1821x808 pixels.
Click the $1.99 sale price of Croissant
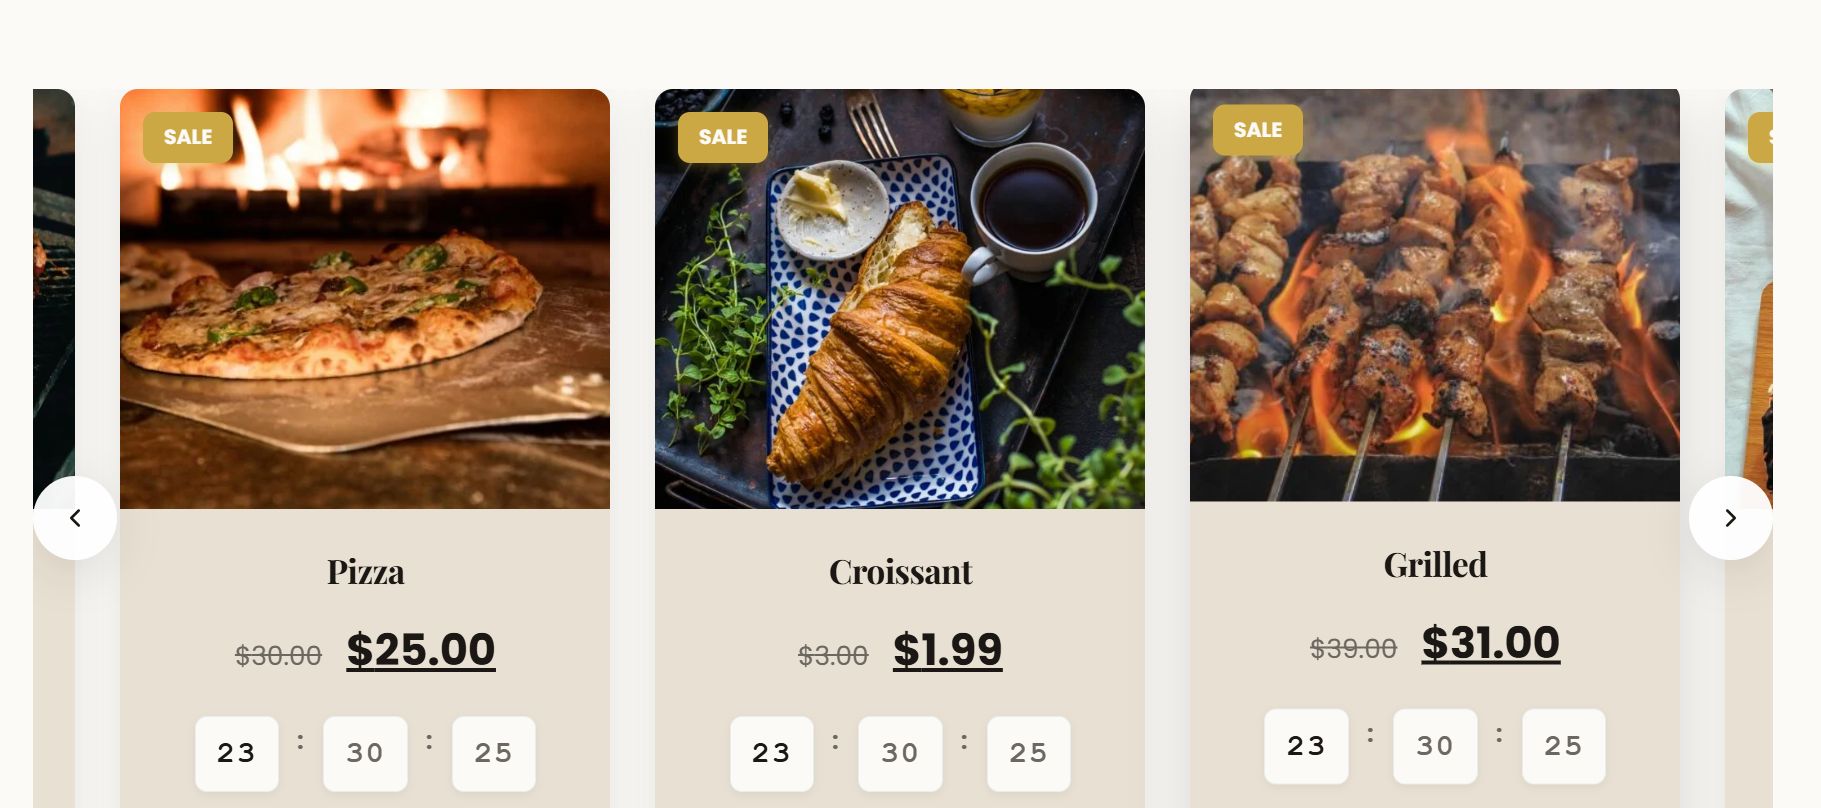click(948, 649)
